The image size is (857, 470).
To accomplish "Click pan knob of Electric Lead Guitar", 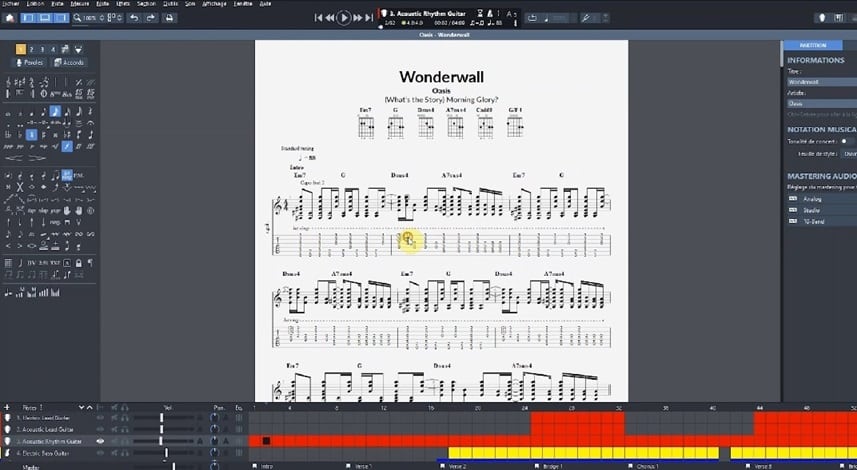I will pos(214,418).
